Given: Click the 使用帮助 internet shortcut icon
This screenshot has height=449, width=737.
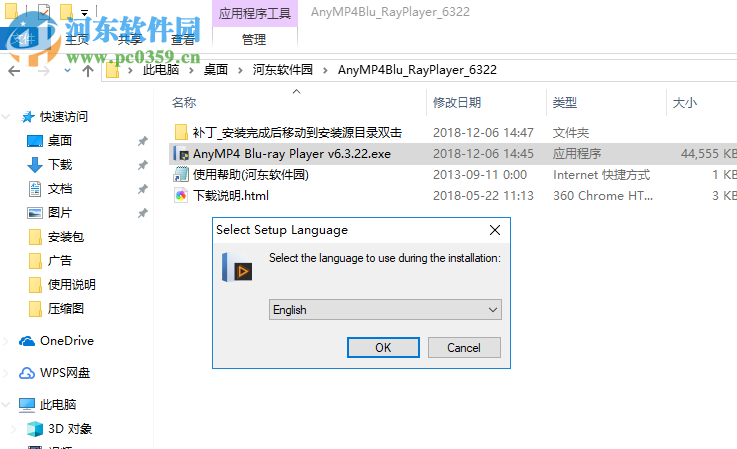Looking at the screenshot, I should pyautogui.click(x=181, y=174).
